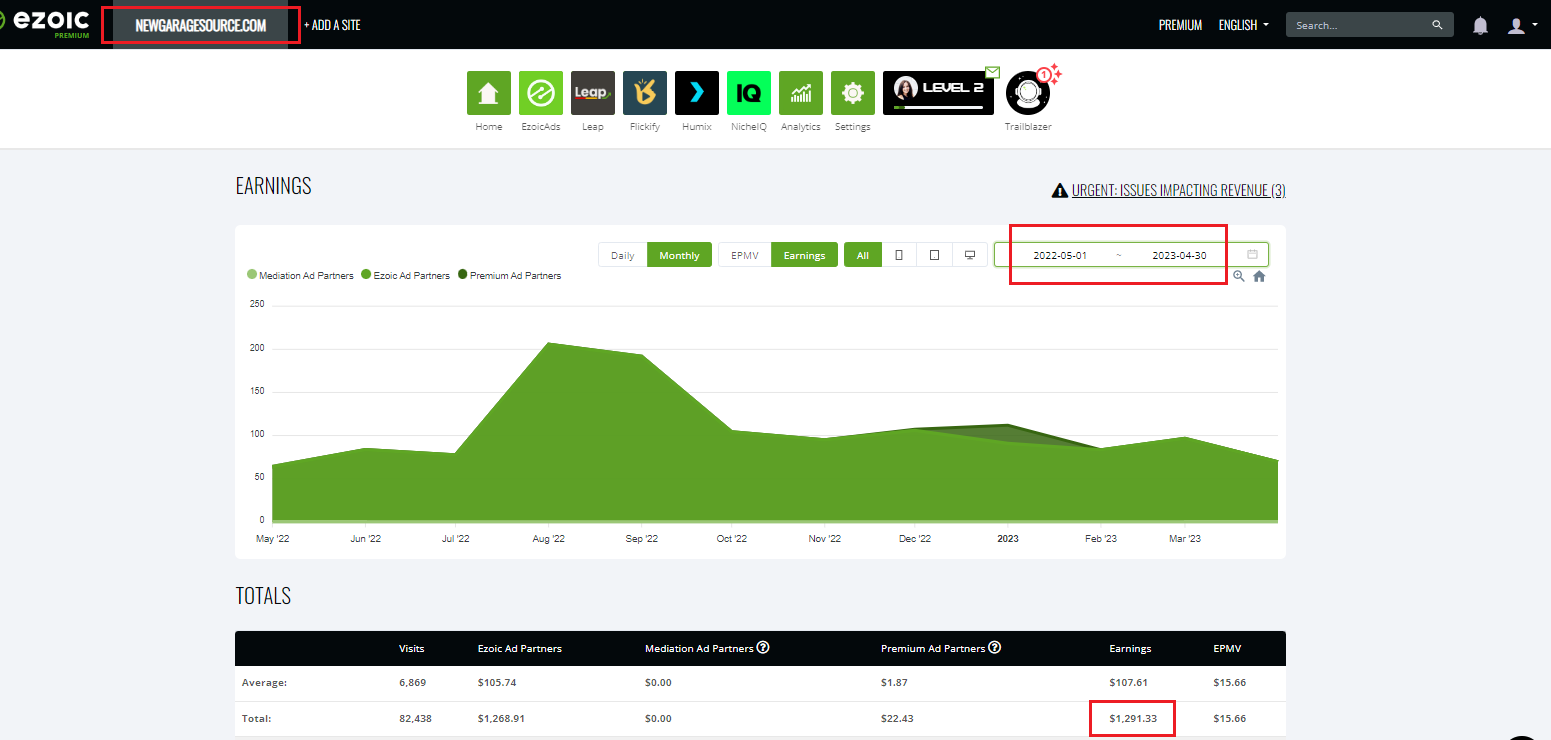Click the end date 2023-04-30 field

[1179, 255]
